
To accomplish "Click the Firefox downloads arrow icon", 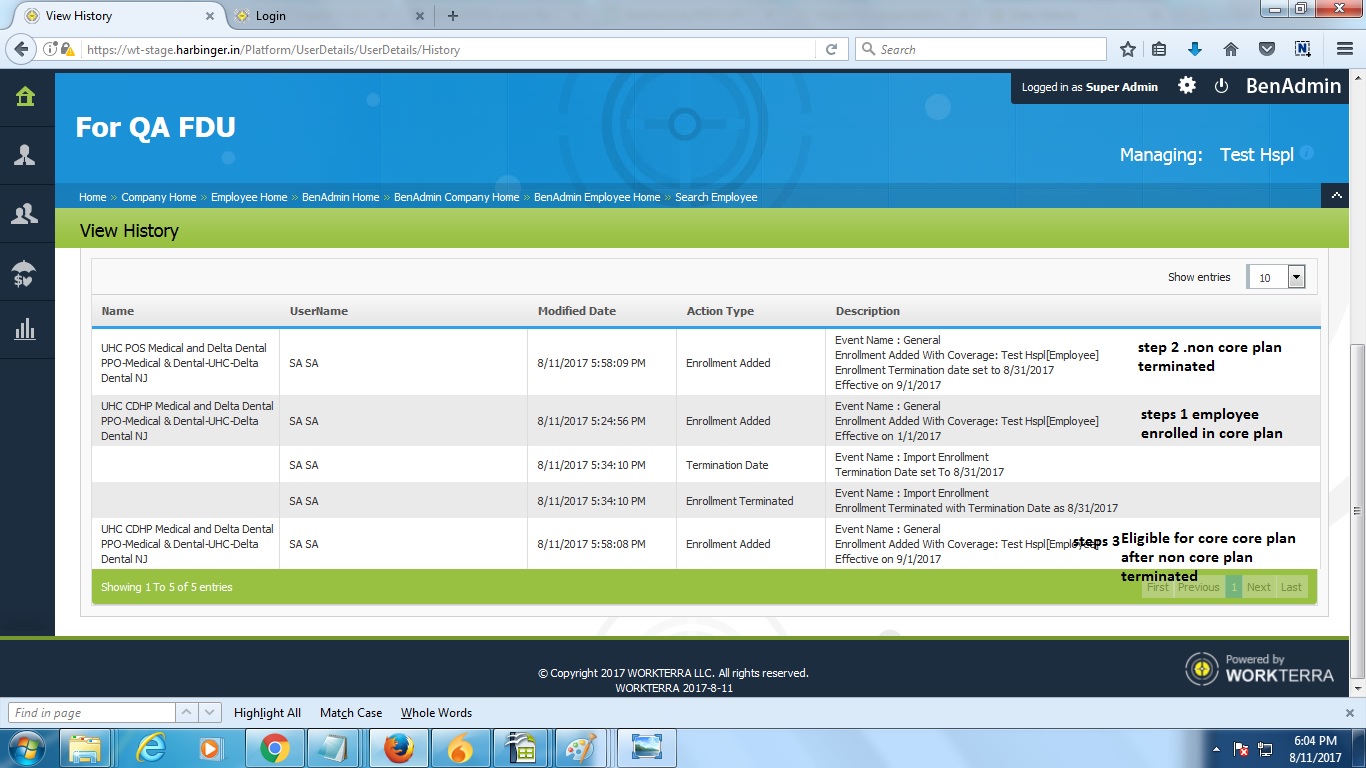I will coord(1194,49).
